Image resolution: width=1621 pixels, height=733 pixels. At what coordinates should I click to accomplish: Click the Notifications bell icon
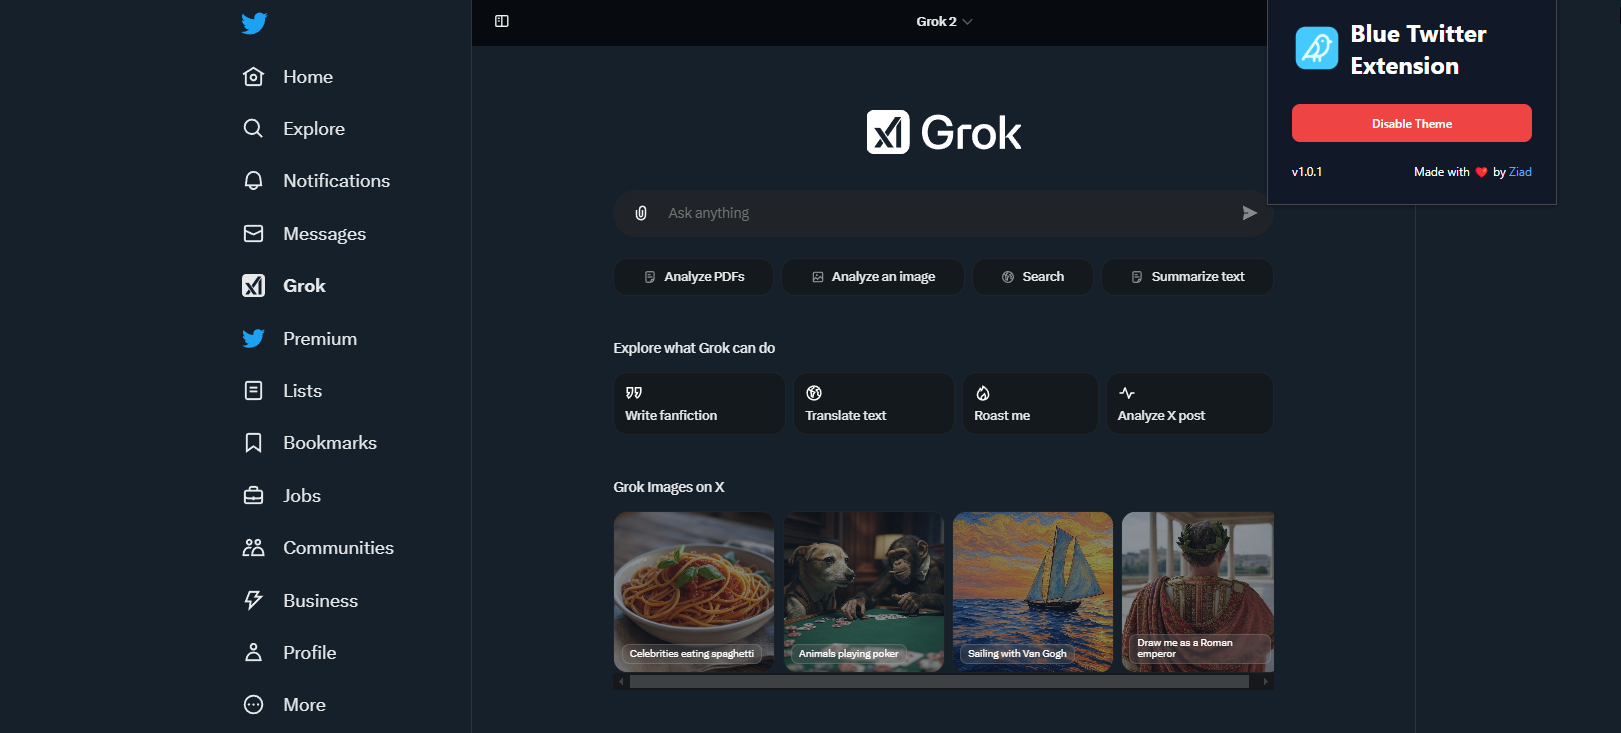(254, 181)
